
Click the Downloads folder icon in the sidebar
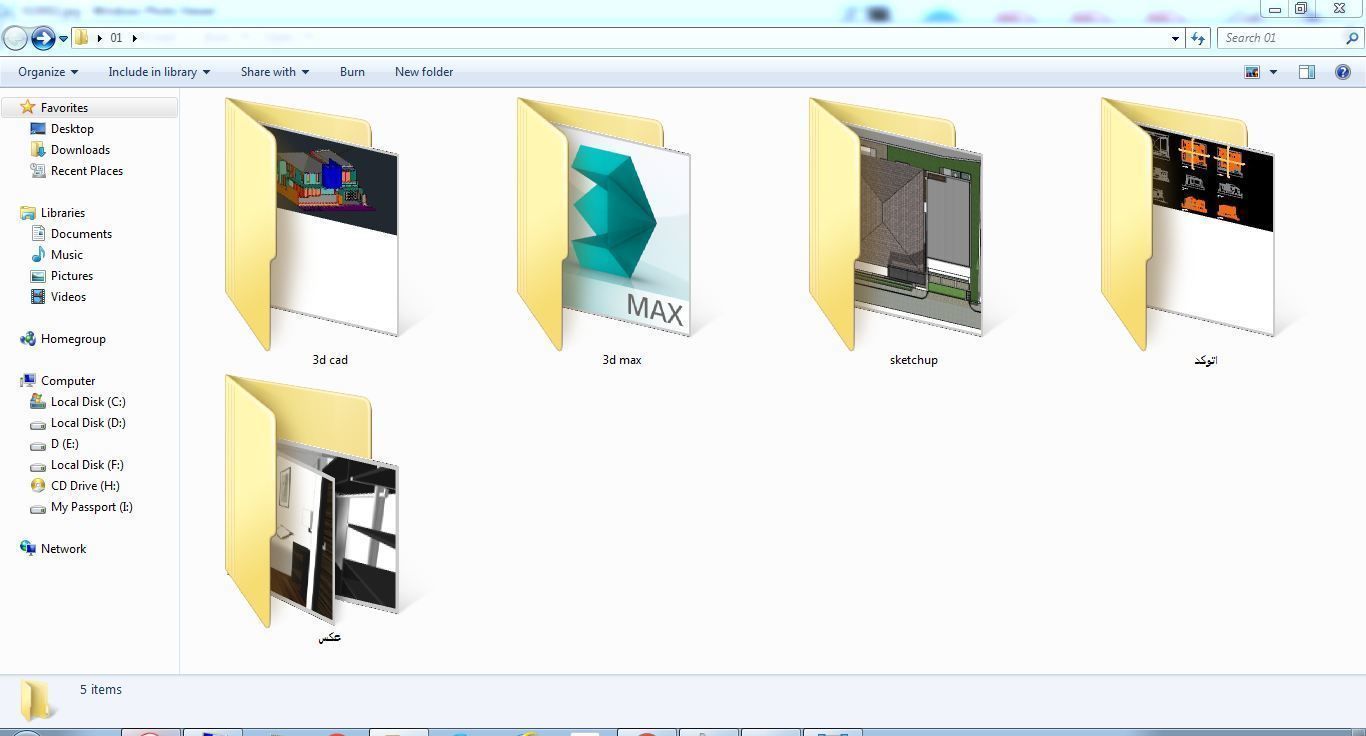pos(38,150)
